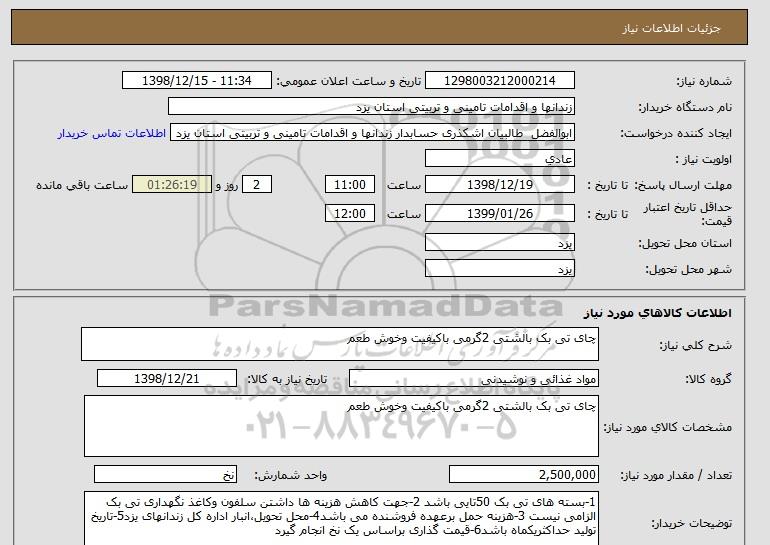Click the label 'استان محل تحویل:'

(x=685, y=244)
